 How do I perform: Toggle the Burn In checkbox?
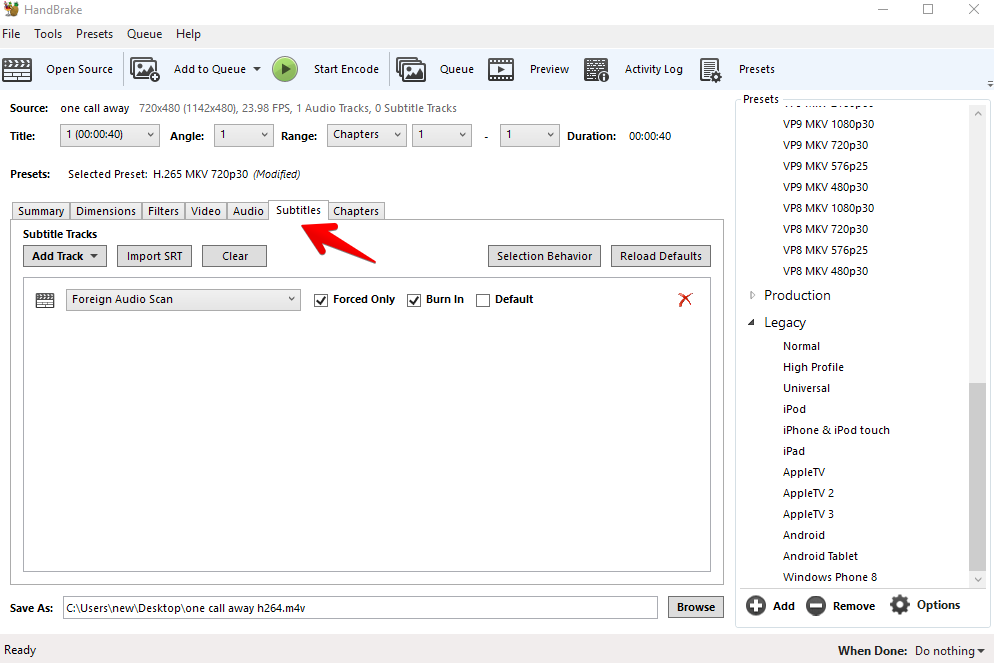414,300
